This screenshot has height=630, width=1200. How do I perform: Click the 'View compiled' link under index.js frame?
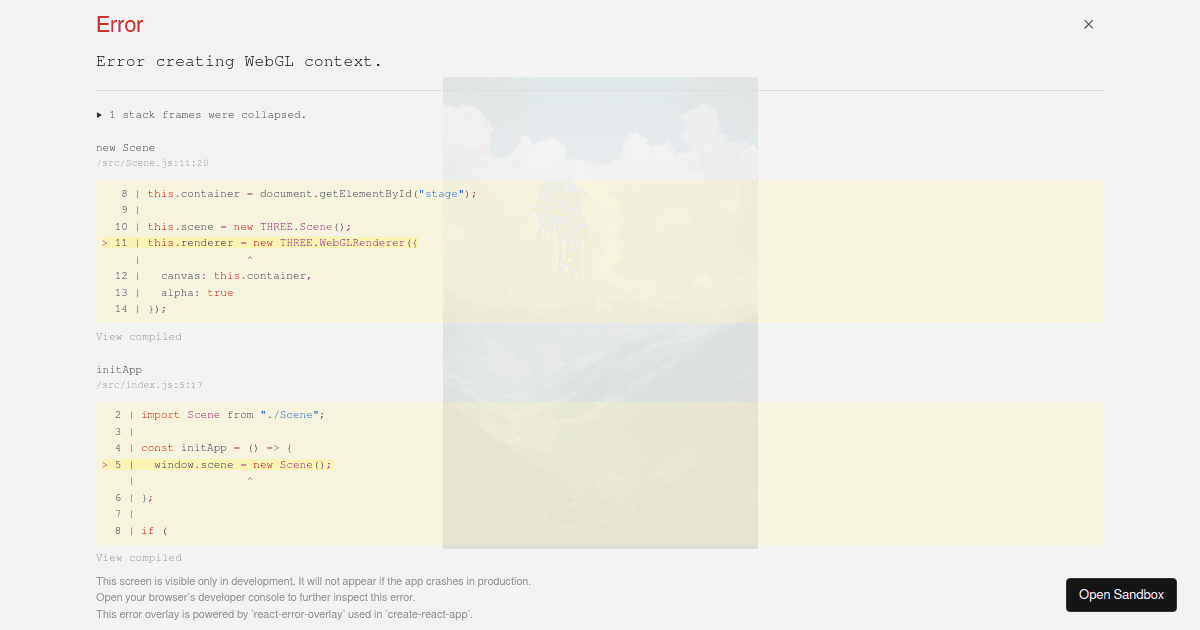tap(139, 557)
